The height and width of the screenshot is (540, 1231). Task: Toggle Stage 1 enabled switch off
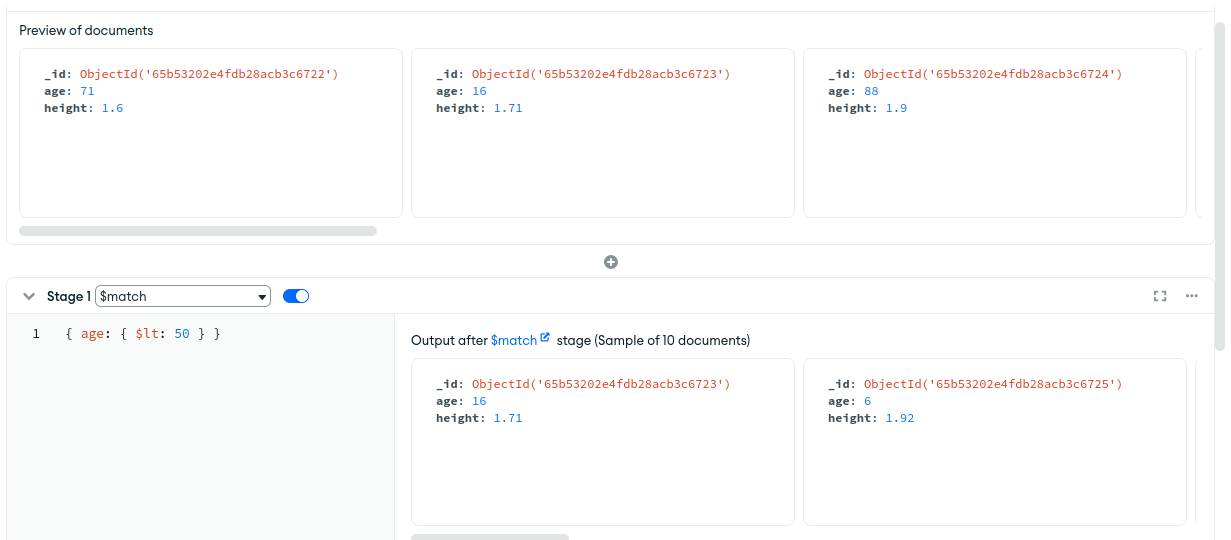pos(296,296)
